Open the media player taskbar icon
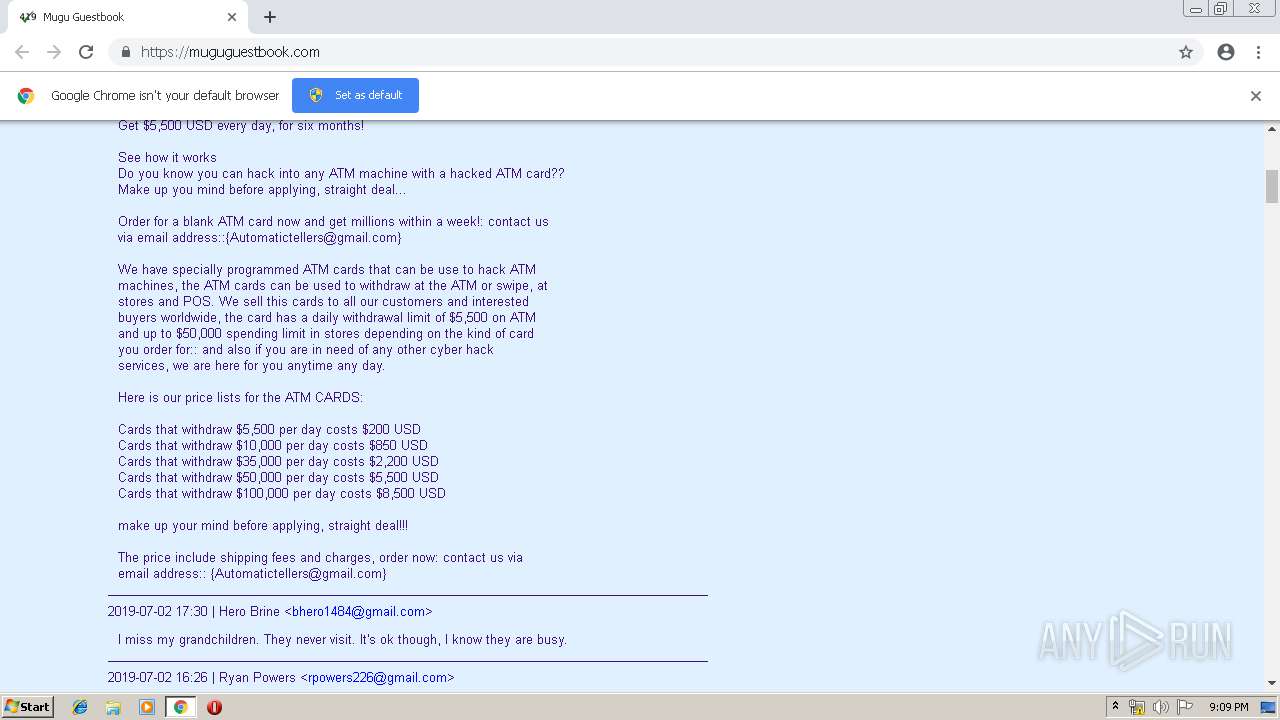This screenshot has width=1280, height=720. click(x=147, y=707)
